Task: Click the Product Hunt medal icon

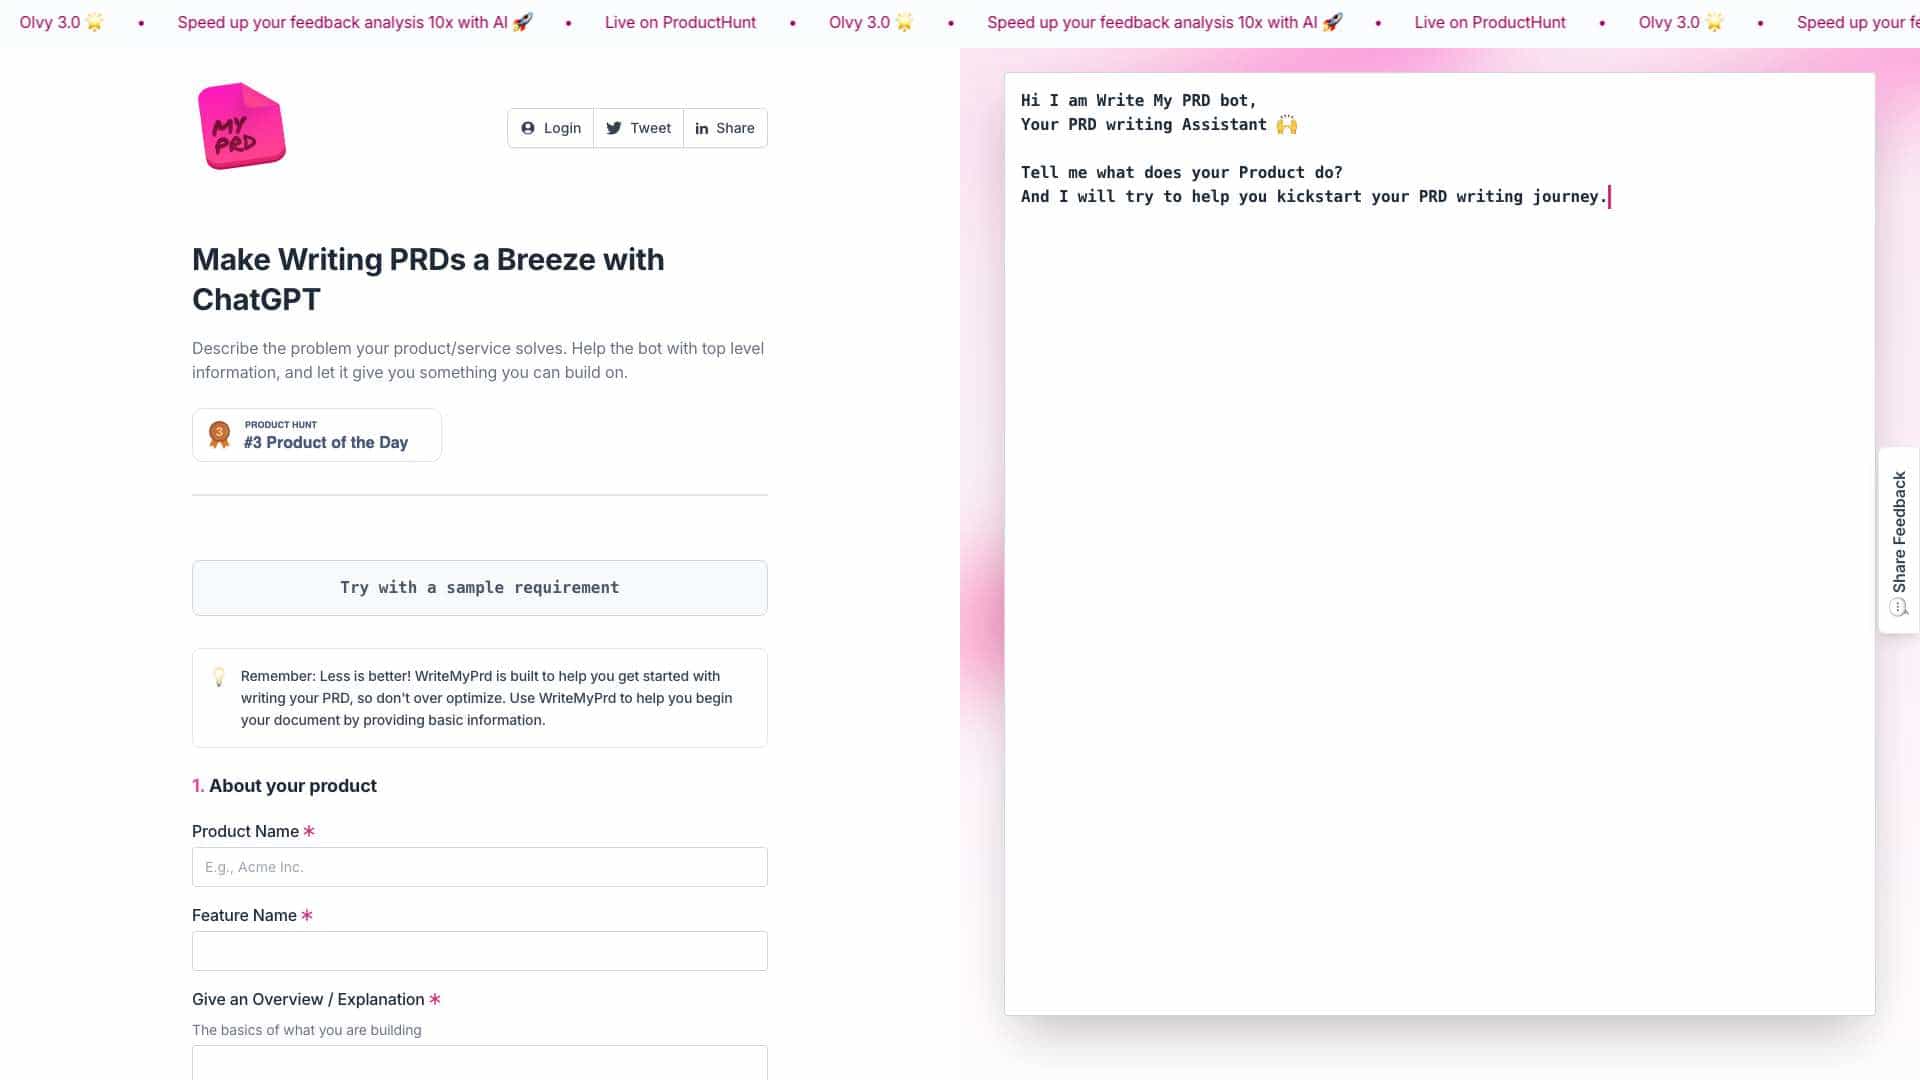Action: click(x=219, y=435)
